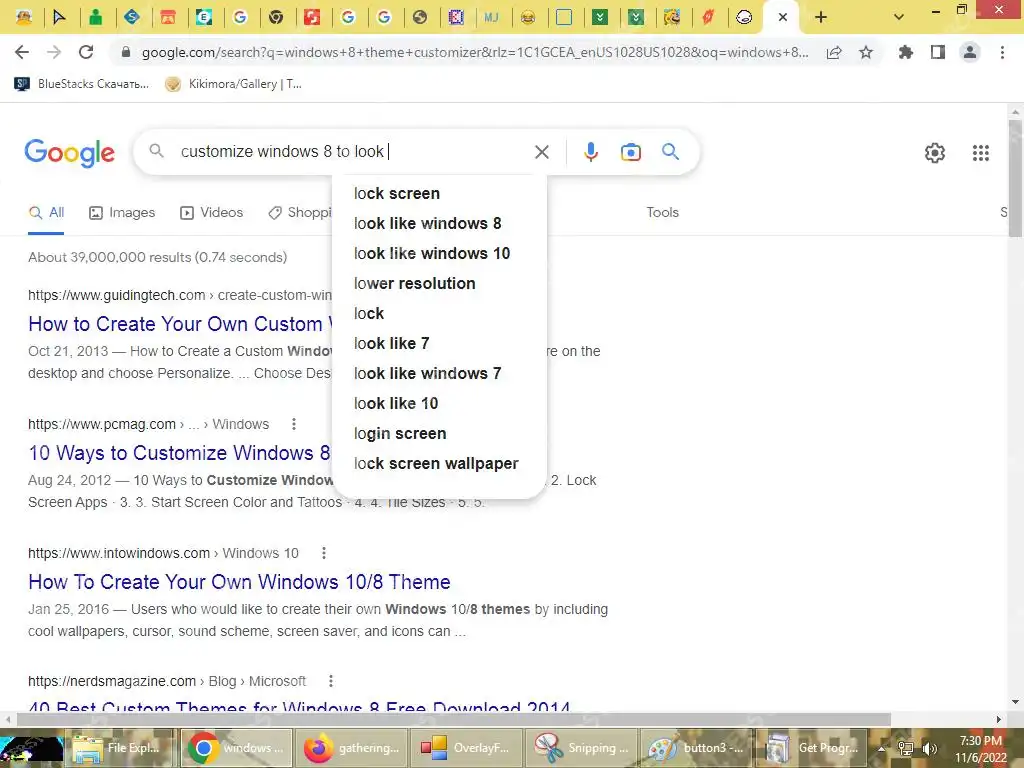Image resolution: width=1024 pixels, height=768 pixels.
Task: Go back to the previous page
Action: point(22,52)
